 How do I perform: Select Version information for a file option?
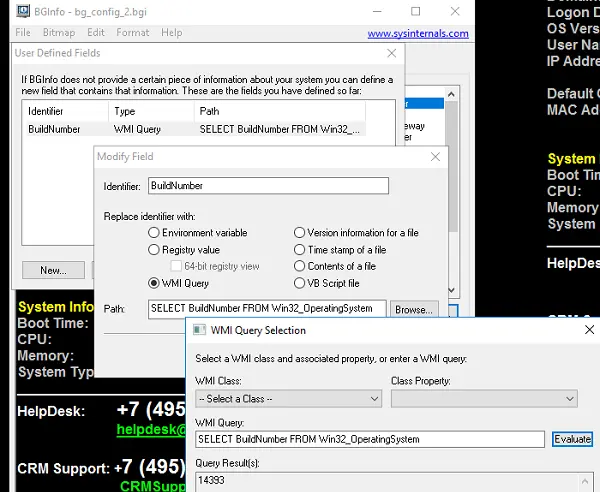356,233
